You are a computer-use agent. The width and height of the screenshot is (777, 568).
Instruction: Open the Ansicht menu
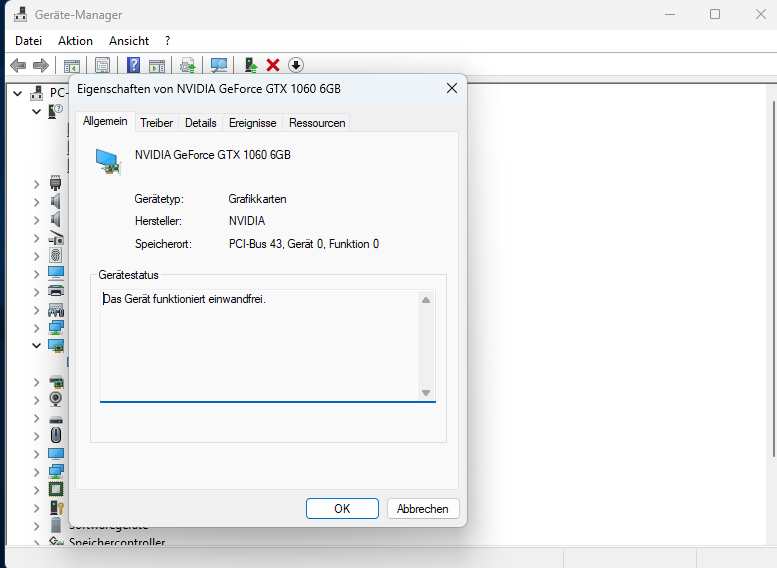129,41
